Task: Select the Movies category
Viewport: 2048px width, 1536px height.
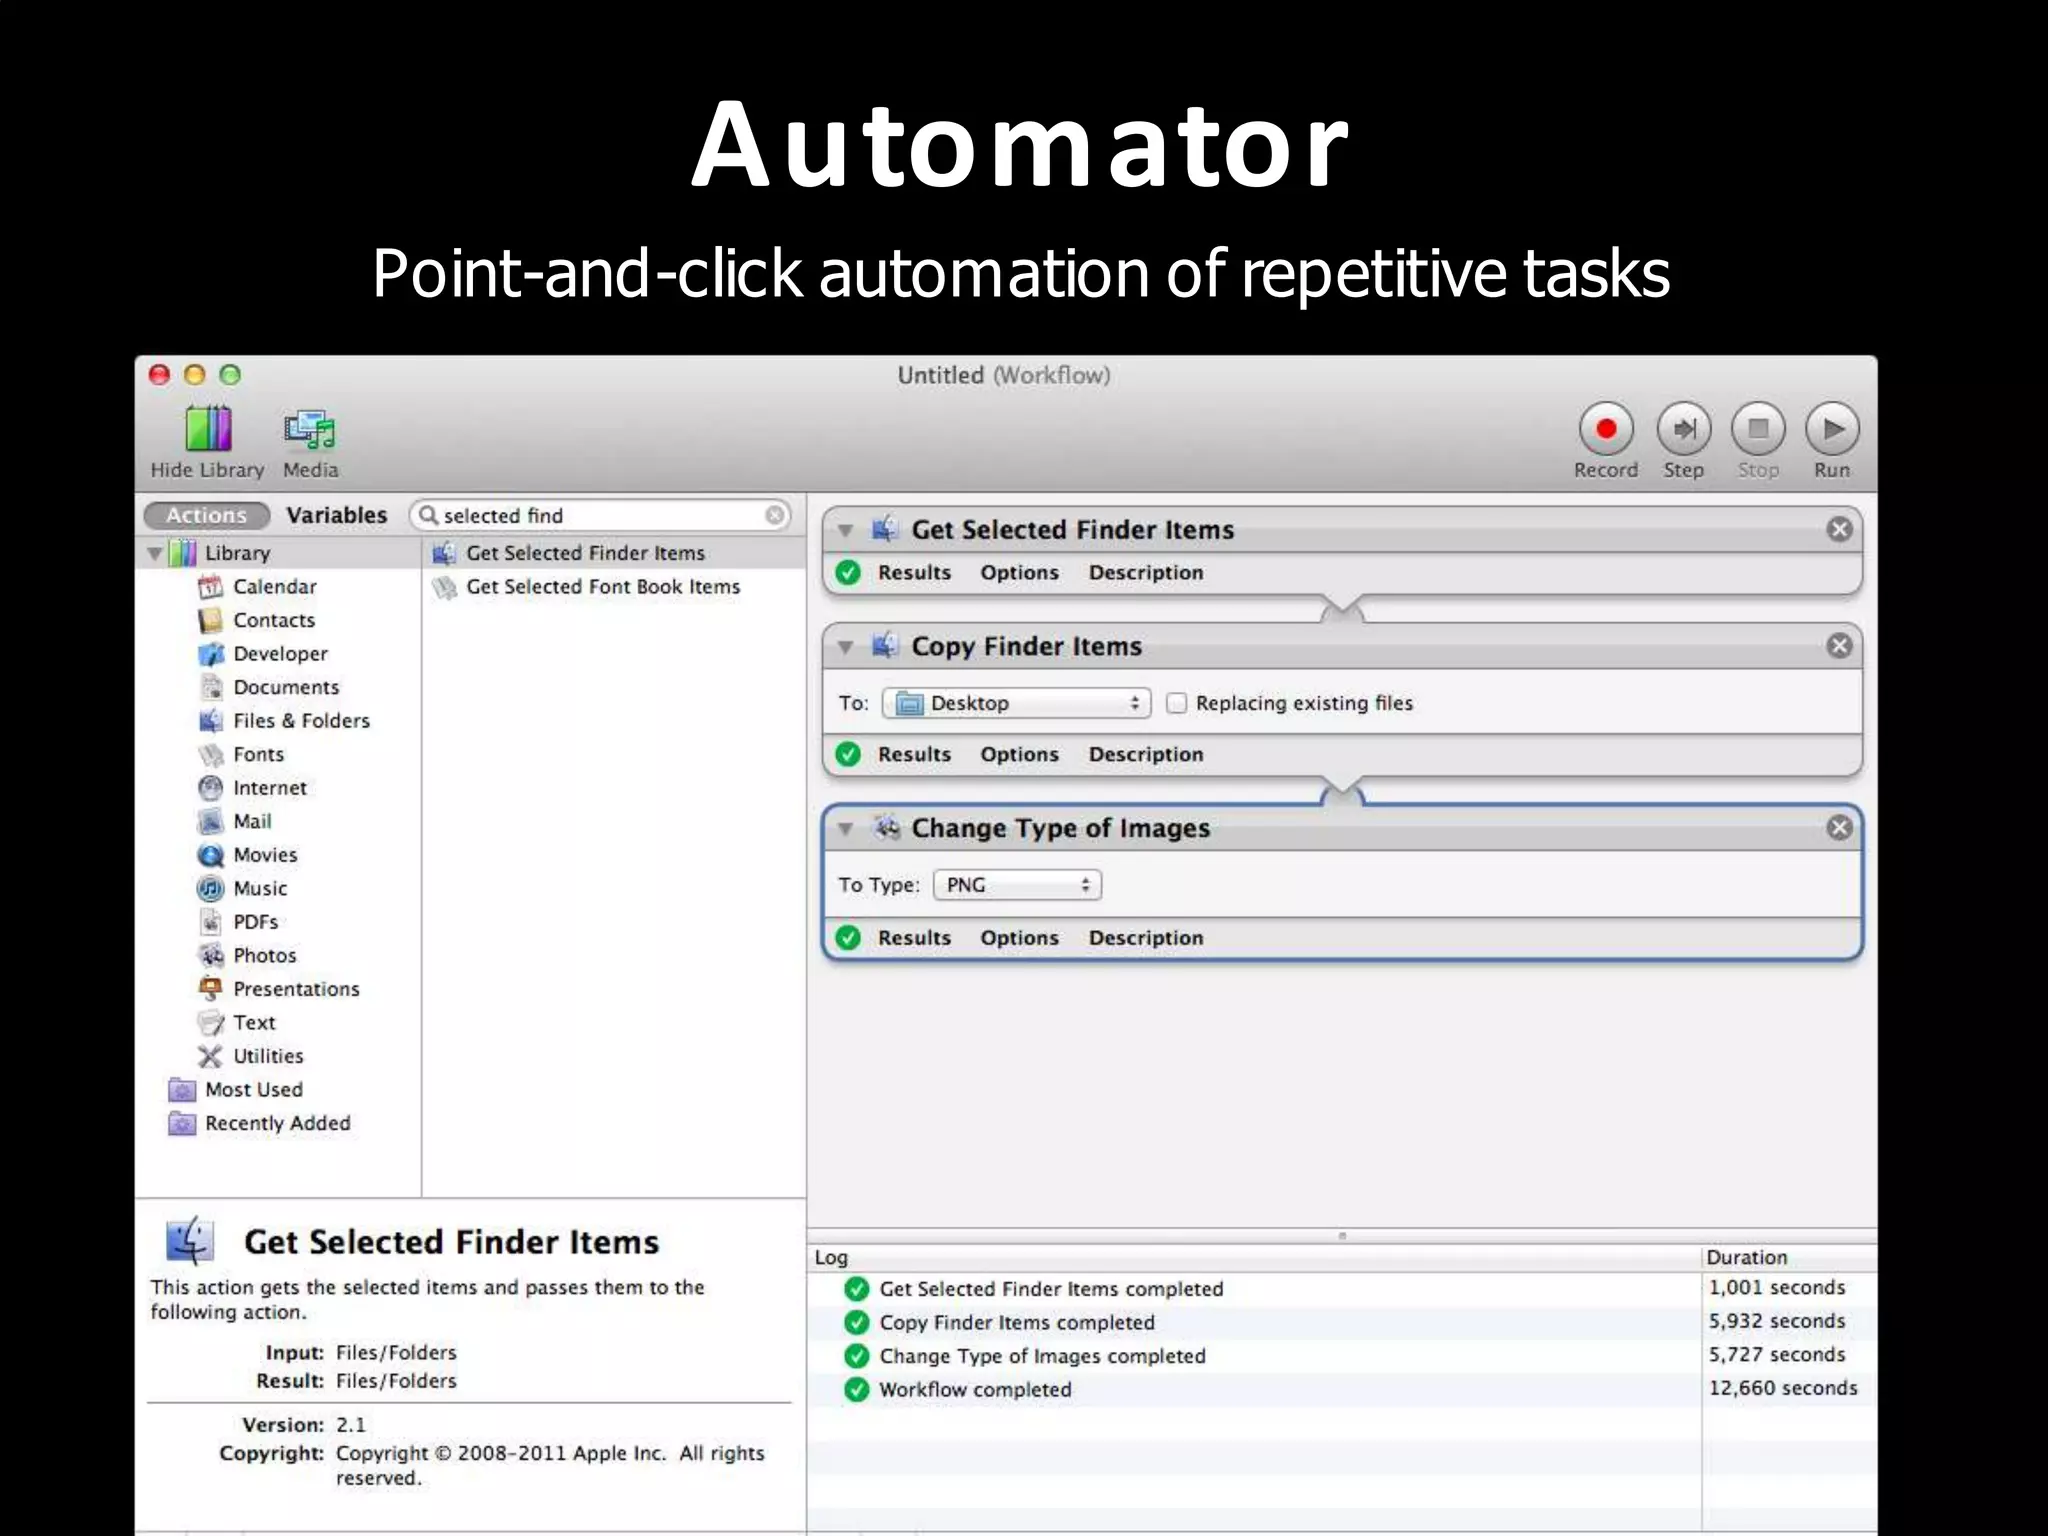Action: [247, 855]
